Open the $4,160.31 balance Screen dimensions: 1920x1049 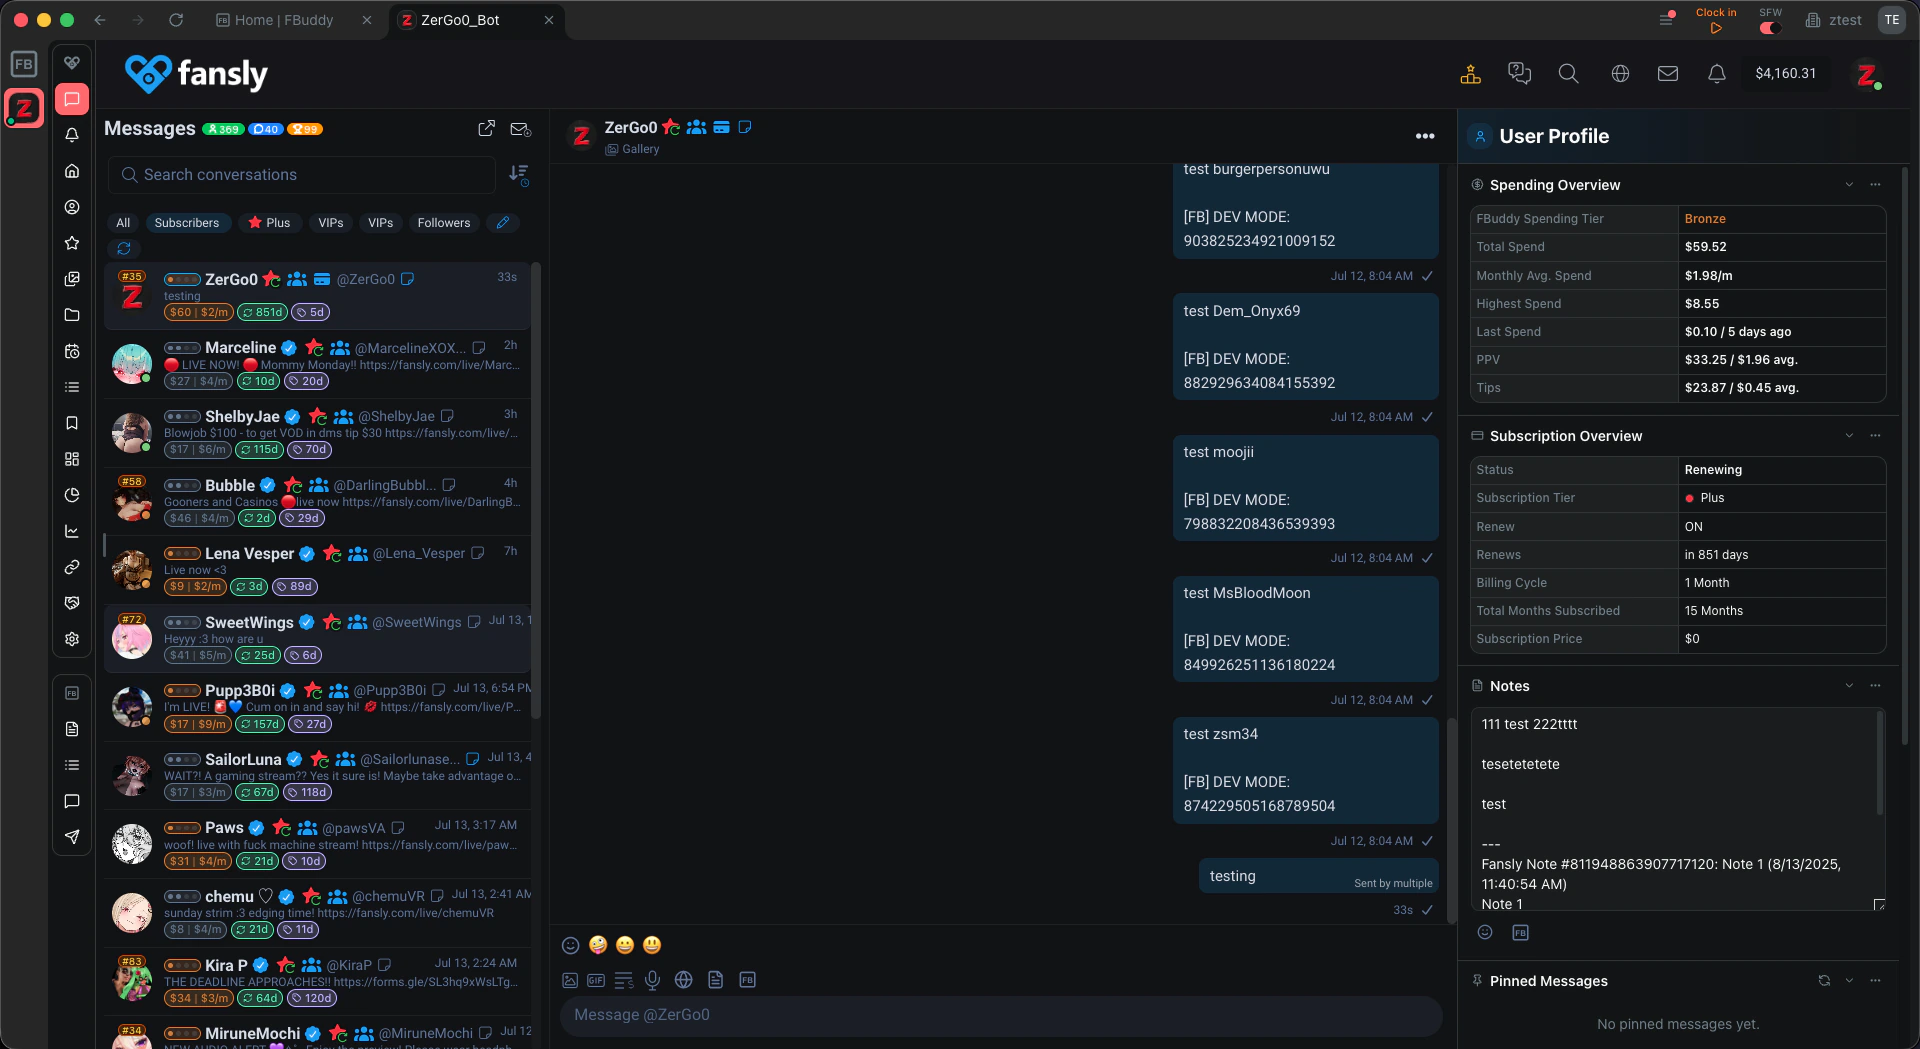[x=1785, y=73]
